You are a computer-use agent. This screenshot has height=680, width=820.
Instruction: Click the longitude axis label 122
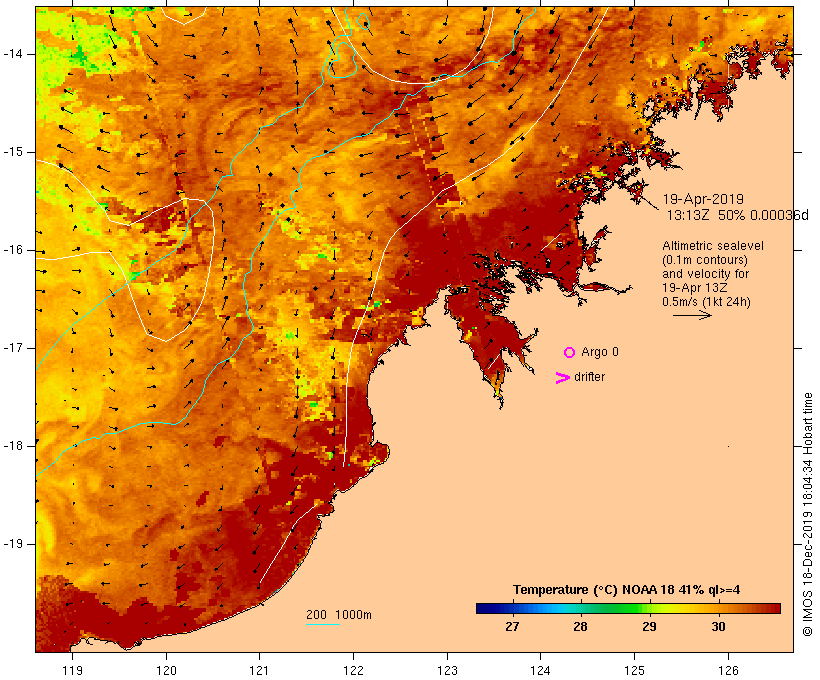[354, 671]
